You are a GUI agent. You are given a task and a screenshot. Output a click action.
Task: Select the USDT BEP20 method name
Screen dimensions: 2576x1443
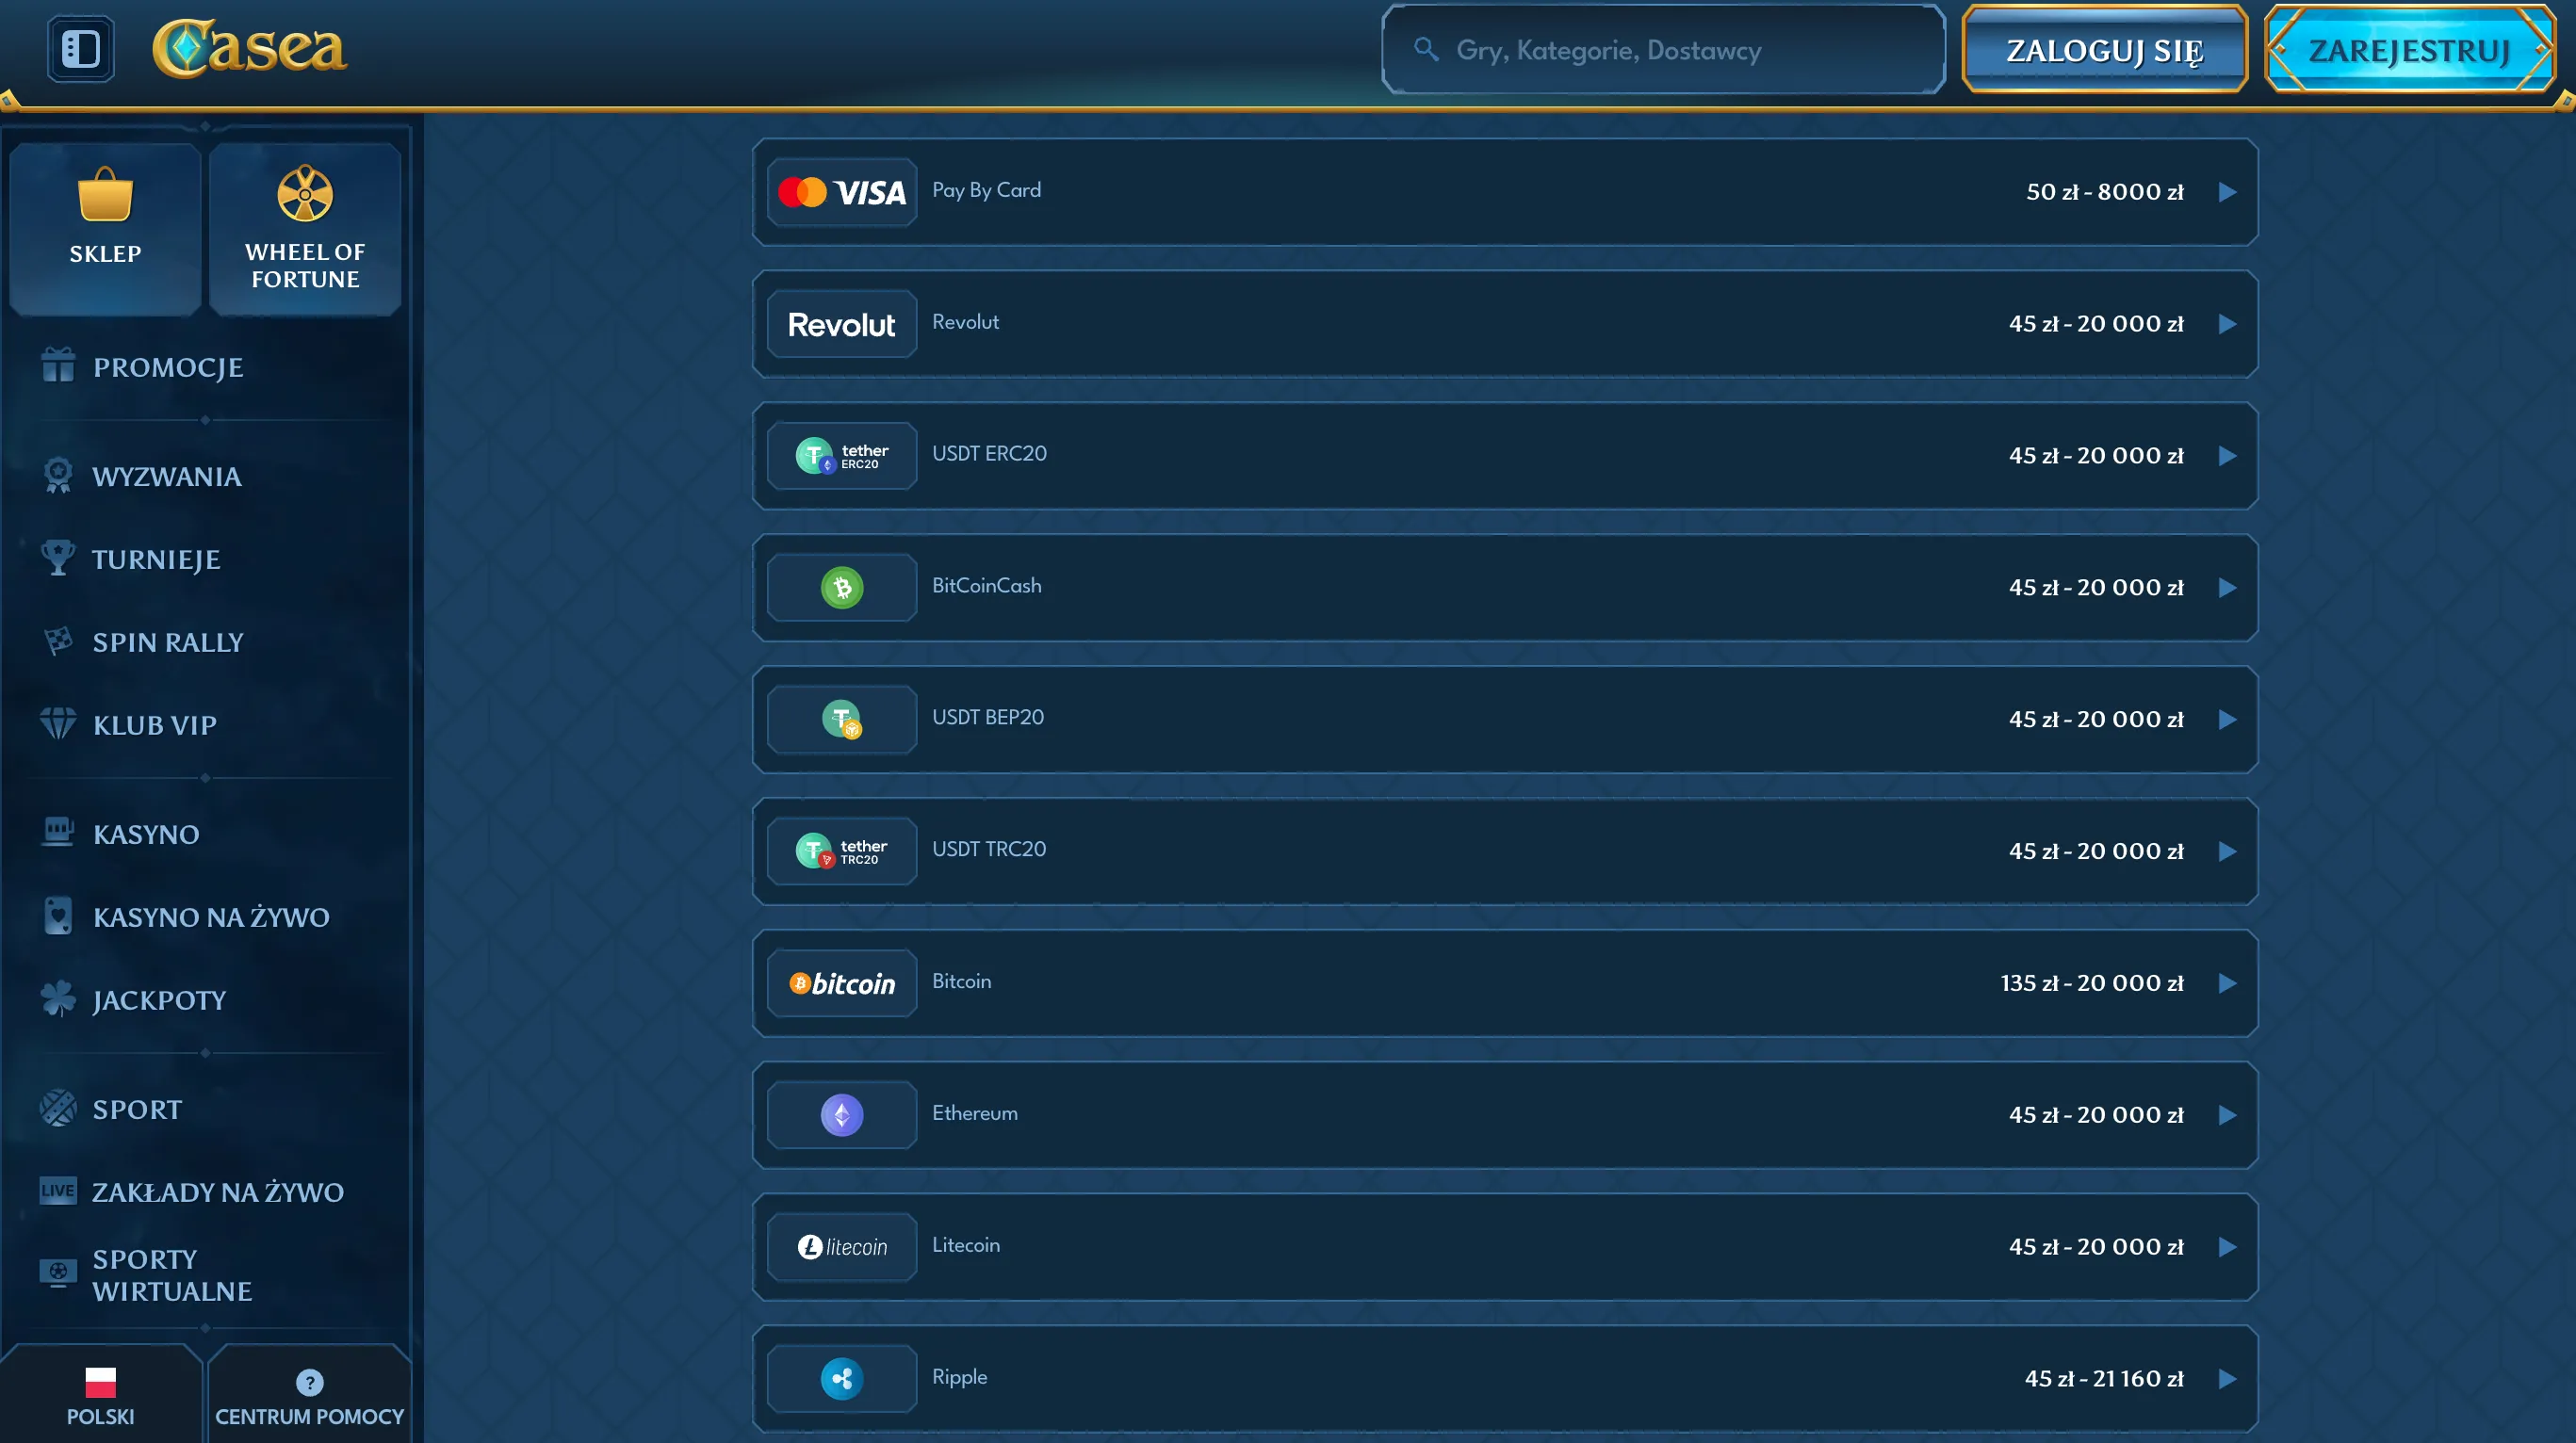[988, 717]
